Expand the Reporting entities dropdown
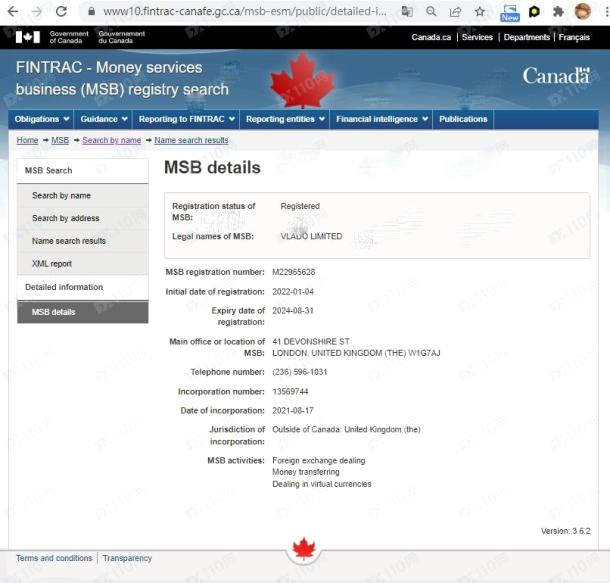This screenshot has width=610, height=583. coord(285,119)
